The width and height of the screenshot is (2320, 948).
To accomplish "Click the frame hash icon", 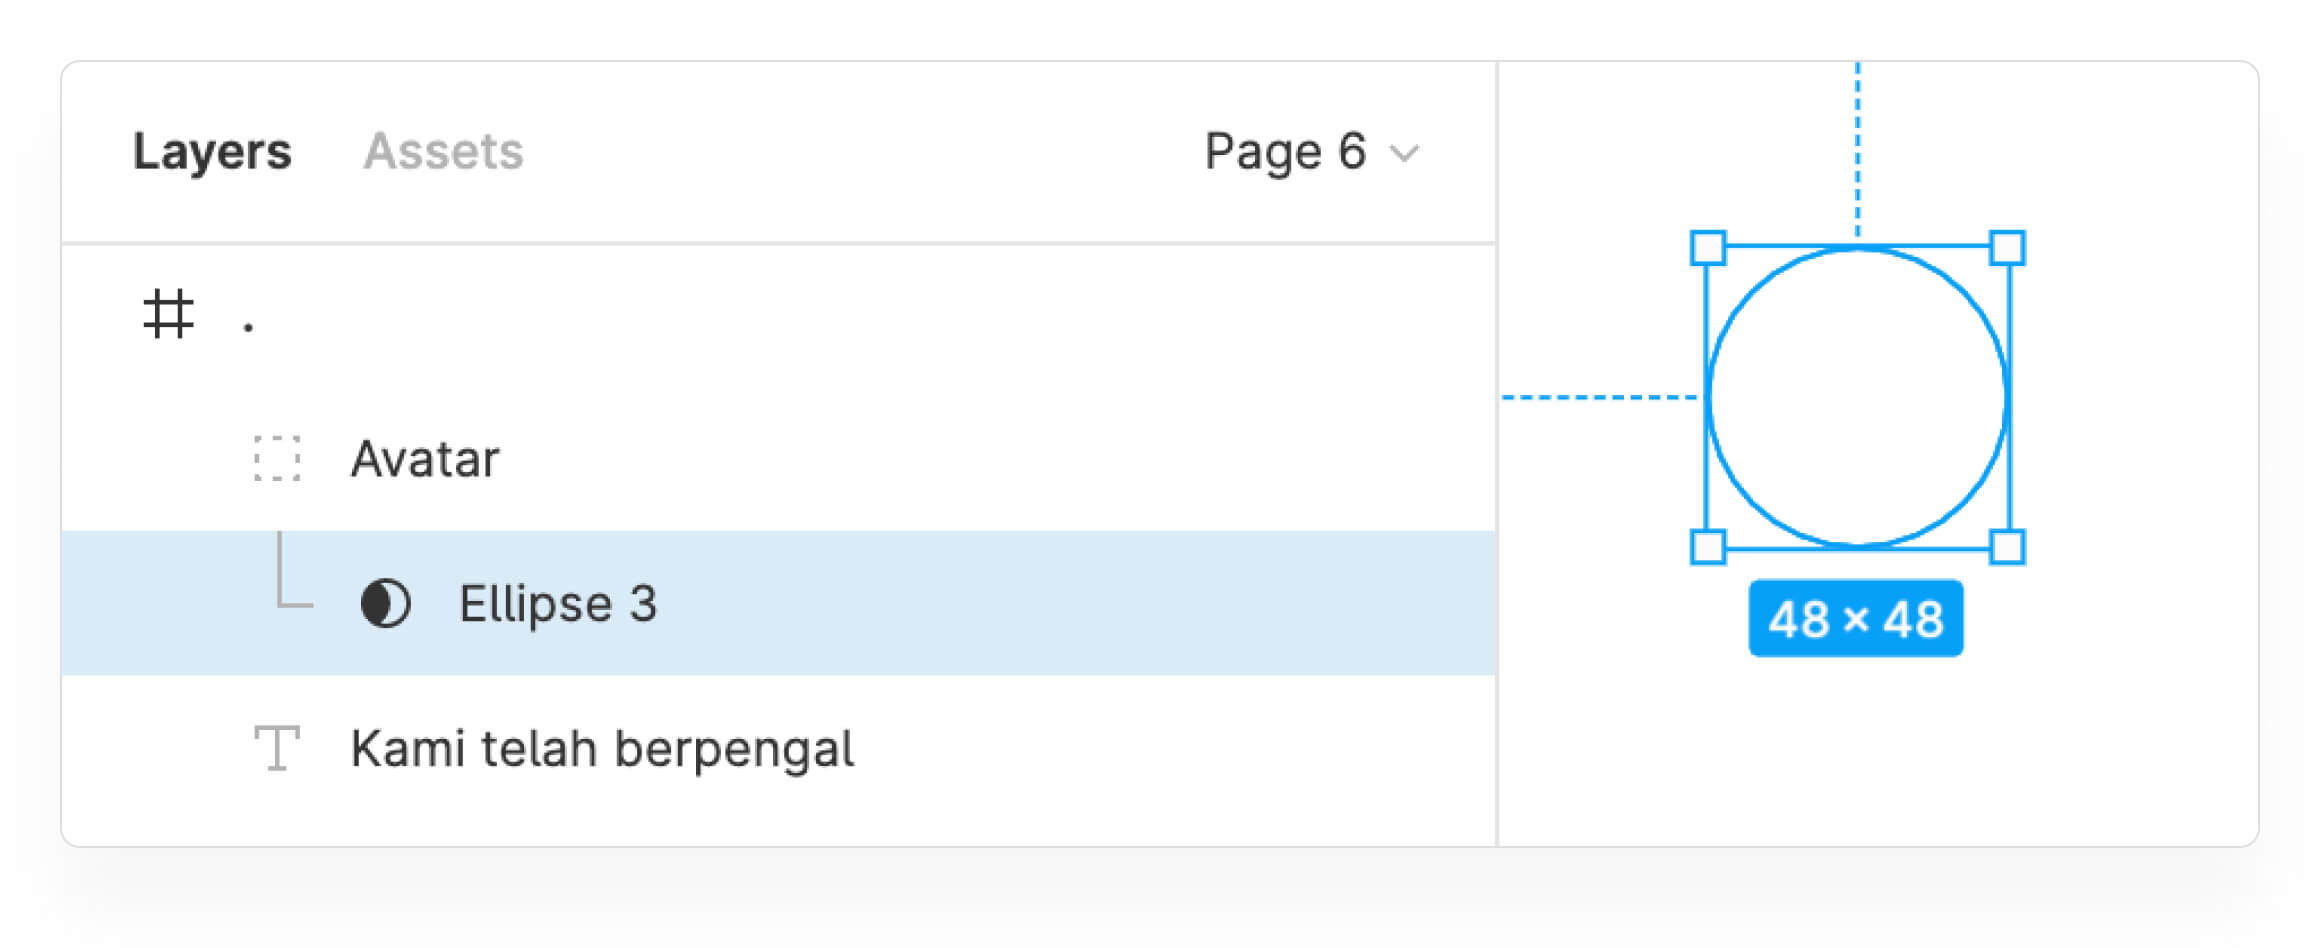I will [168, 314].
